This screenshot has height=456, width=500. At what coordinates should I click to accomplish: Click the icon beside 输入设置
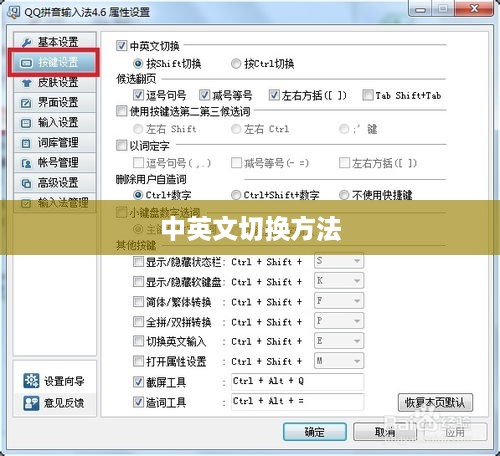[x=26, y=123]
